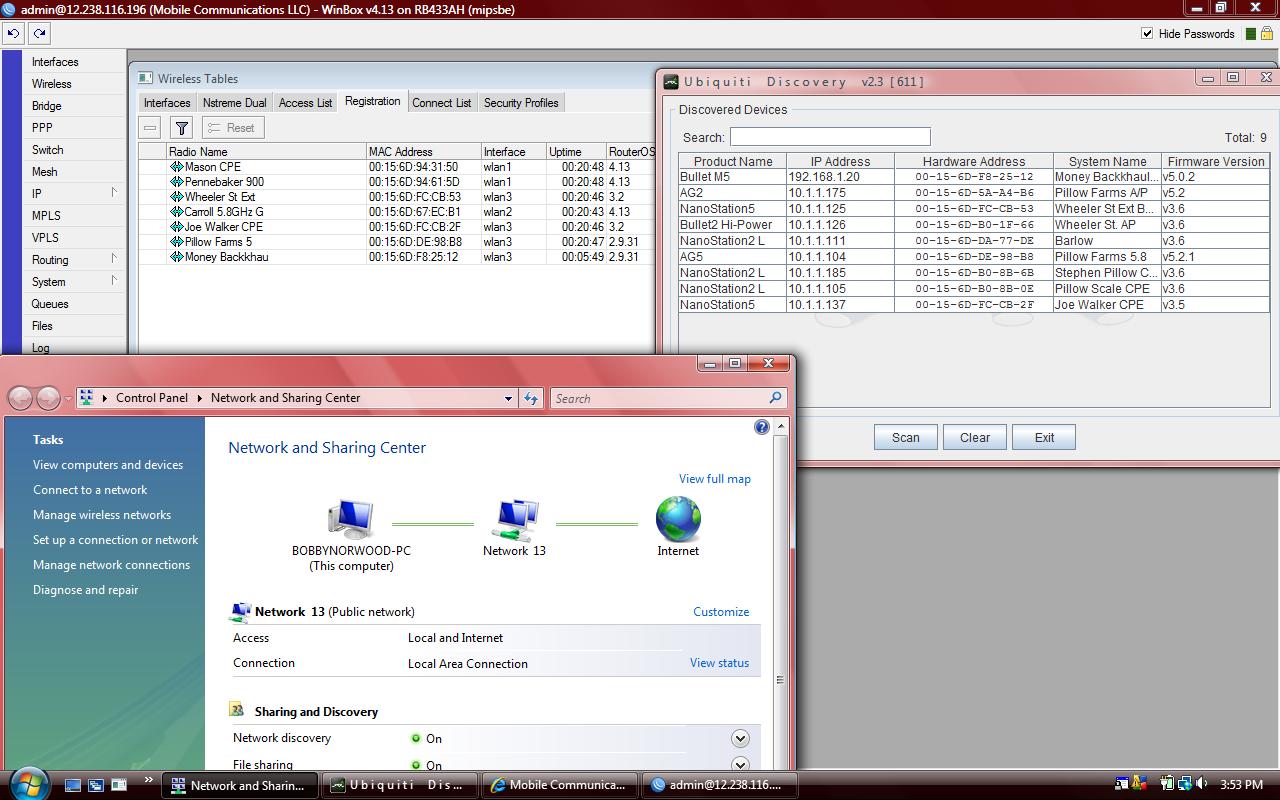
Task: Click the BOBBYNORWOOD-PC computer icon
Action: 350,520
